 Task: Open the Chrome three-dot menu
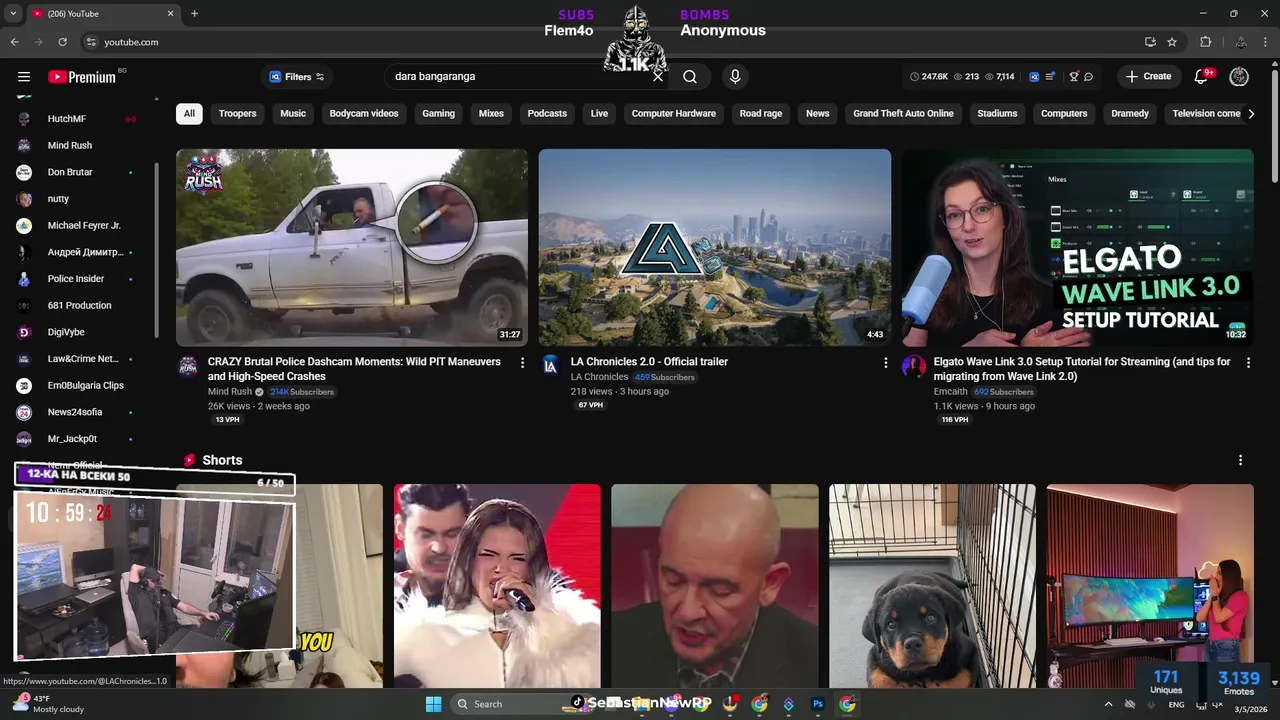coord(1267,42)
